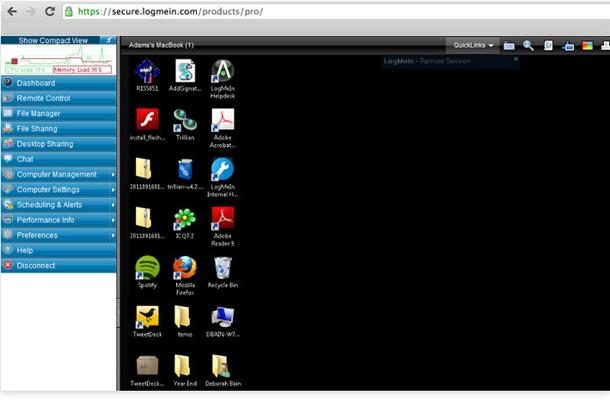The height and width of the screenshot is (407, 610).
Task: Expand Preferences submenu arrow
Action: tap(113, 235)
